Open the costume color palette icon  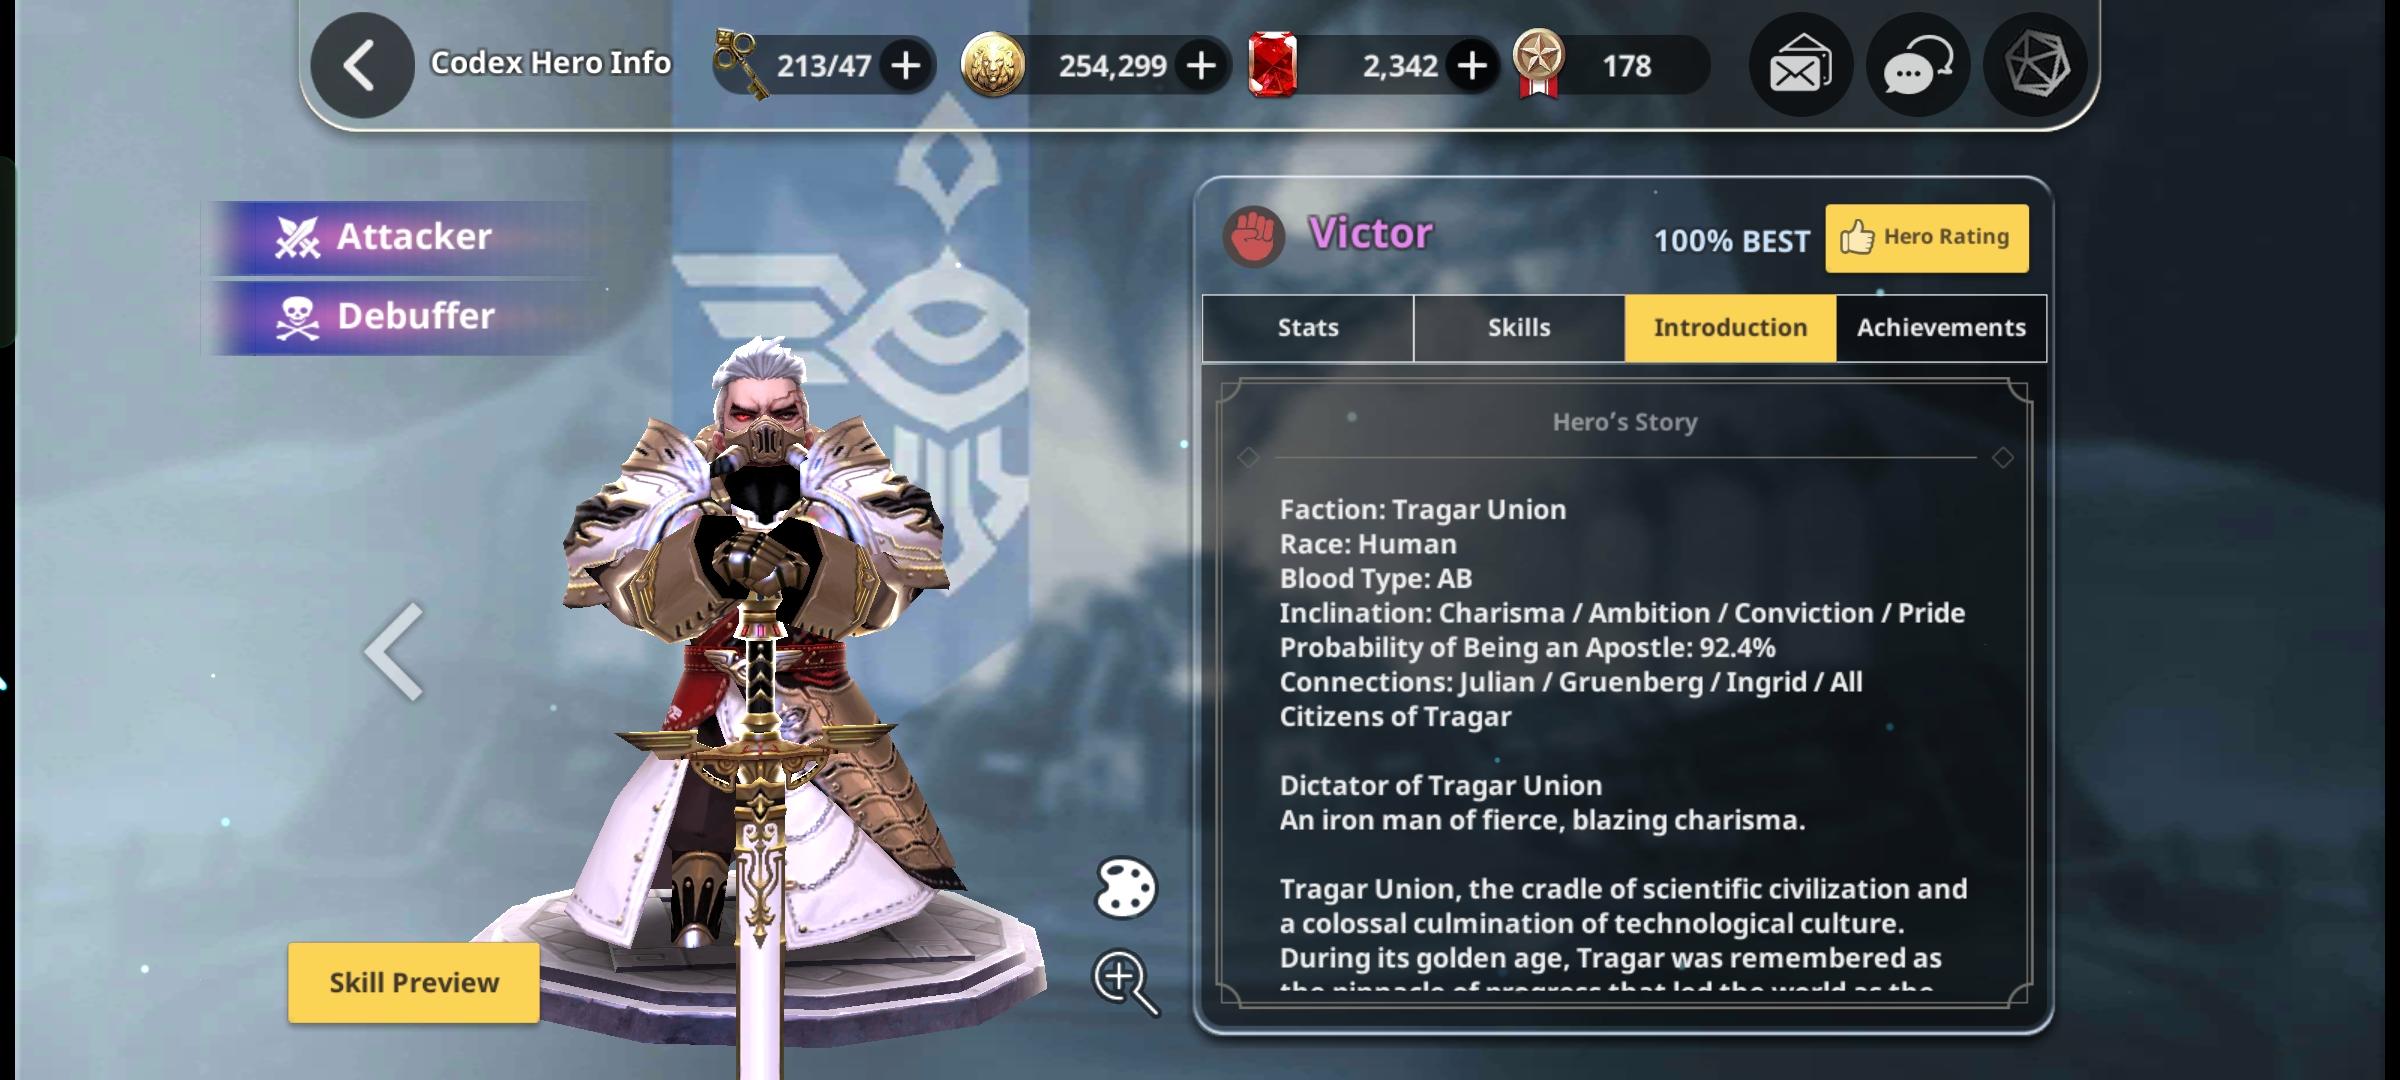click(x=1126, y=888)
